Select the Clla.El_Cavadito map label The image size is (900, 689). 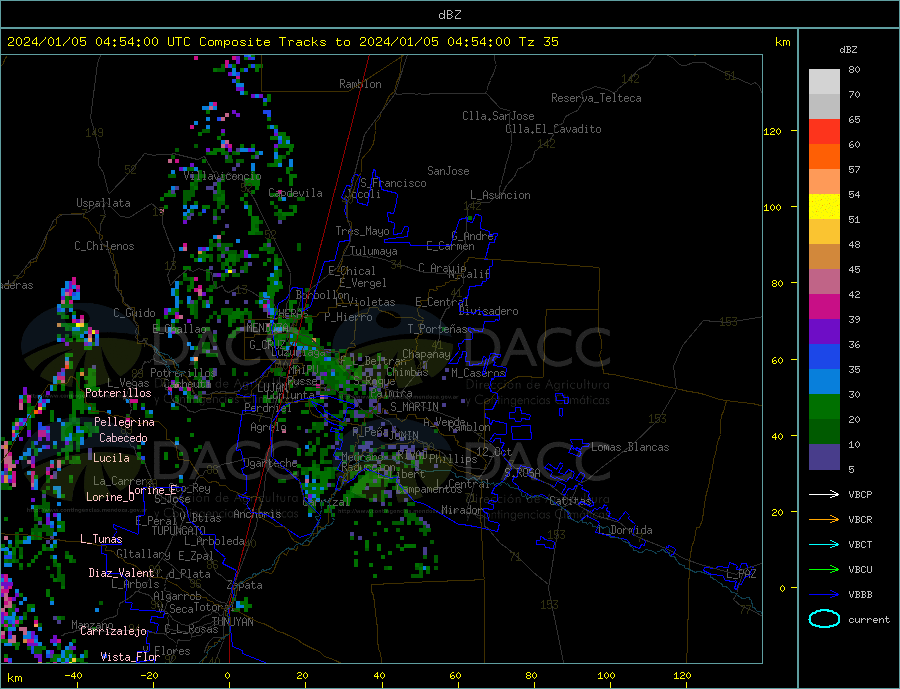pyautogui.click(x=553, y=129)
